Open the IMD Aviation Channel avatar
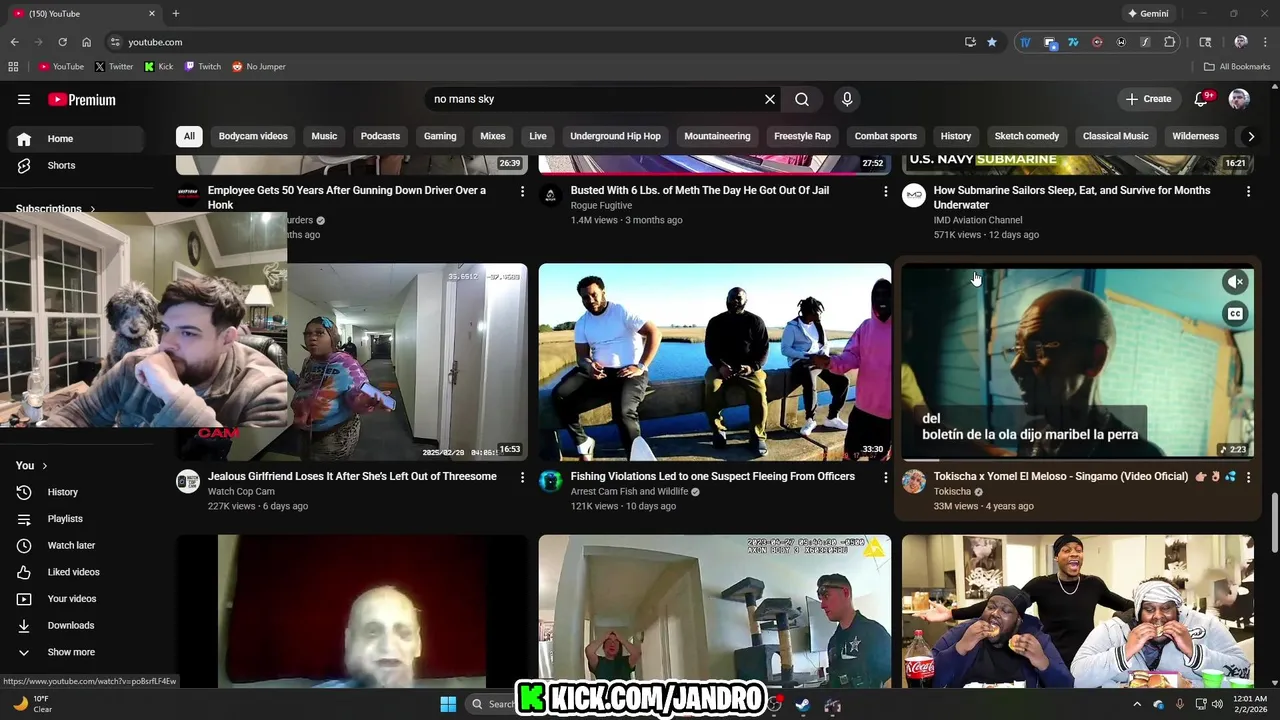The image size is (1280, 720). 914,195
